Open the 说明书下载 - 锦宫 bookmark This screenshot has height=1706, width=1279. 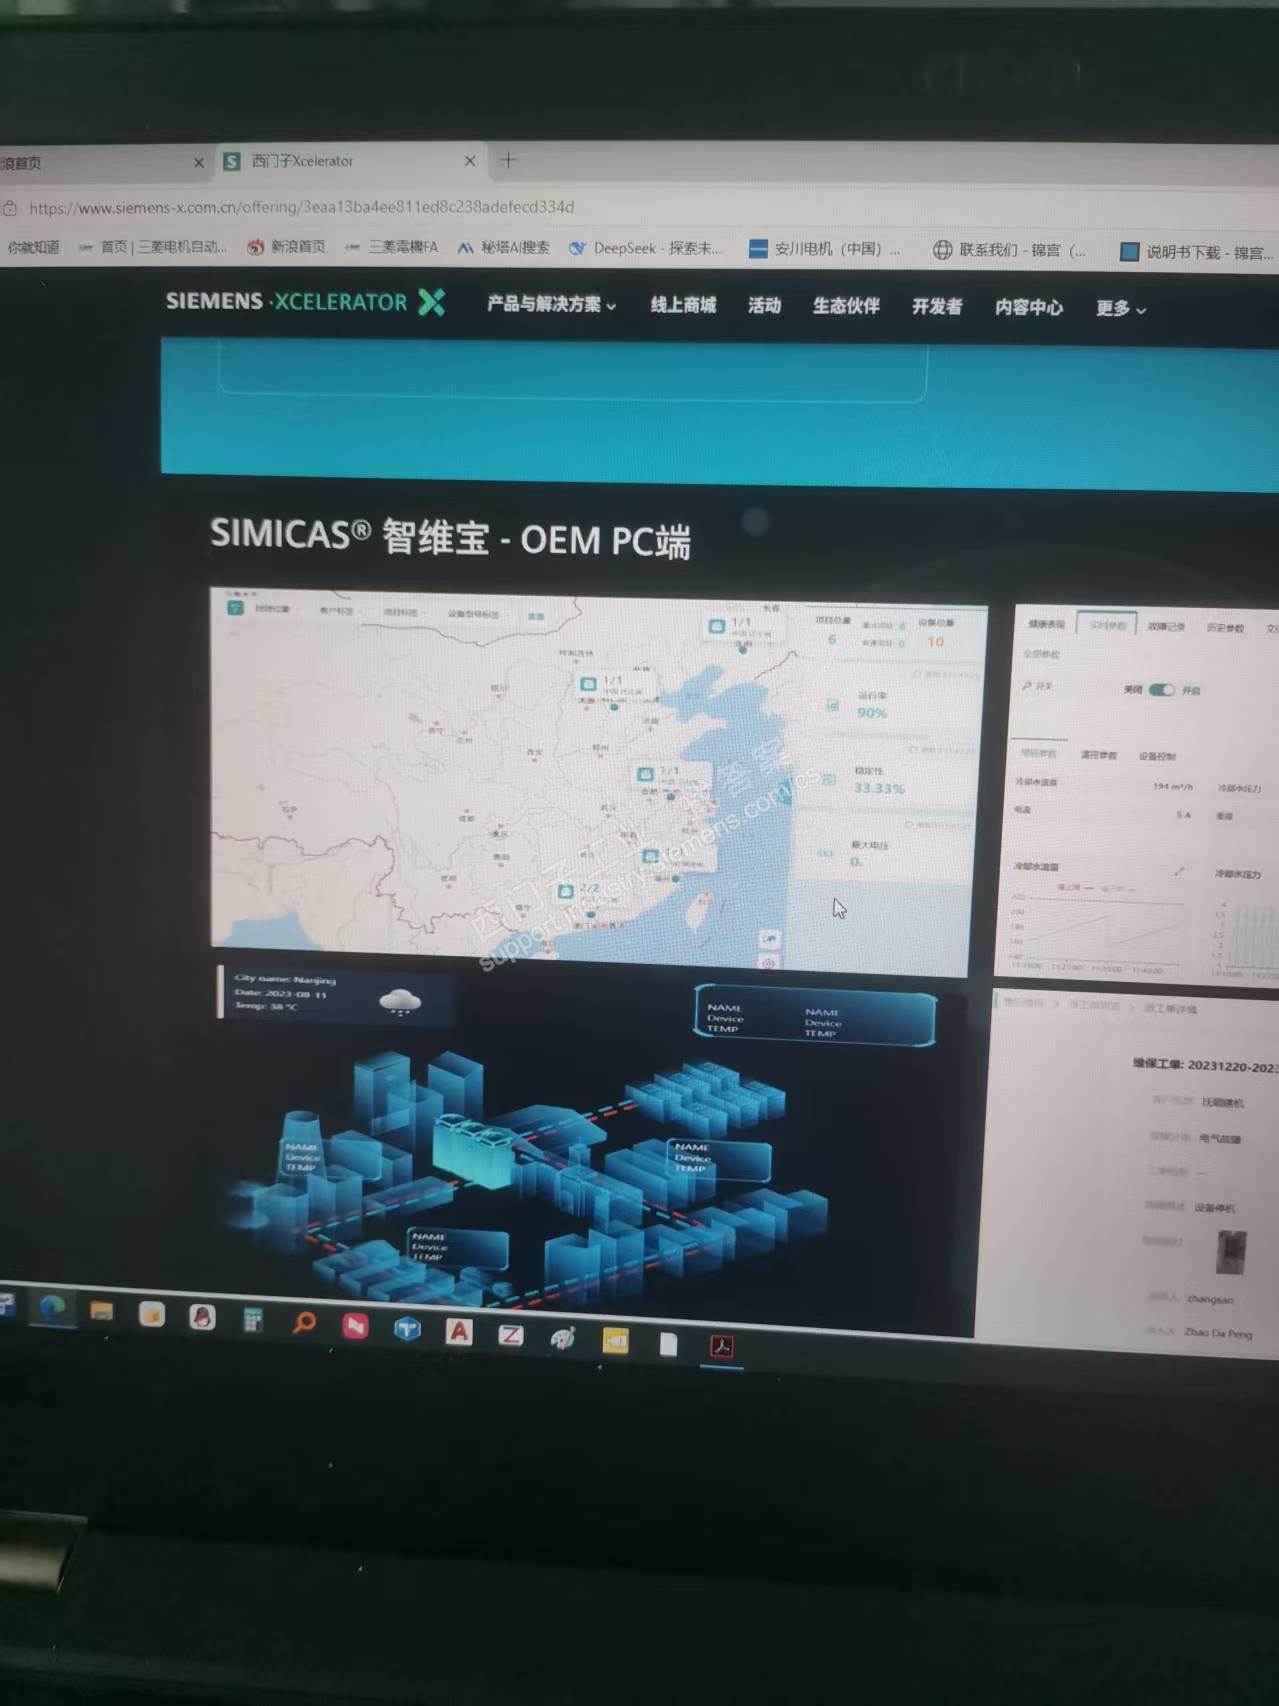(1197, 252)
